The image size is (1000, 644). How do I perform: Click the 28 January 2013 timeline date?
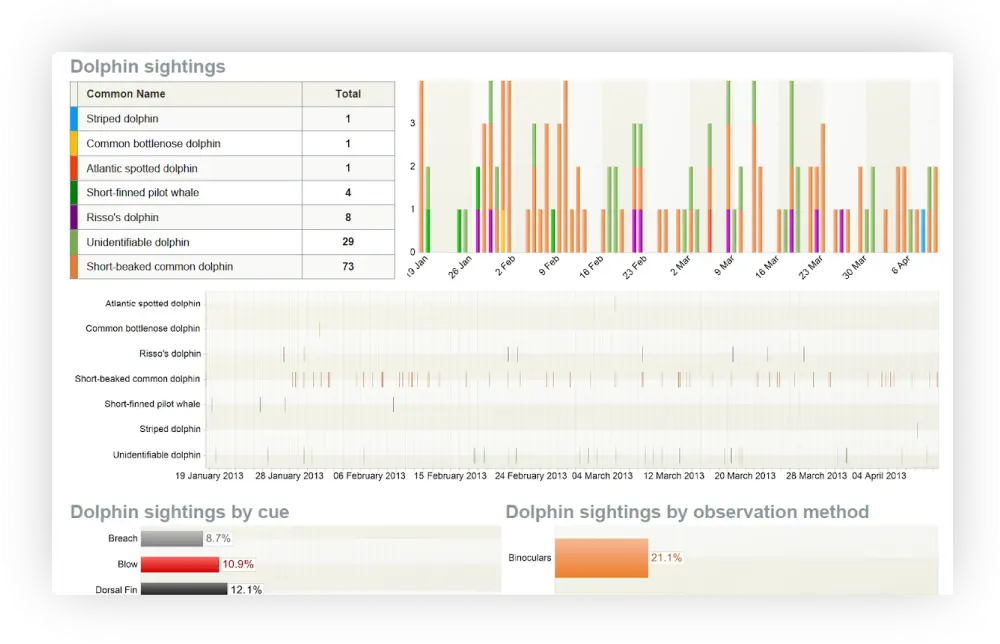pos(289,476)
